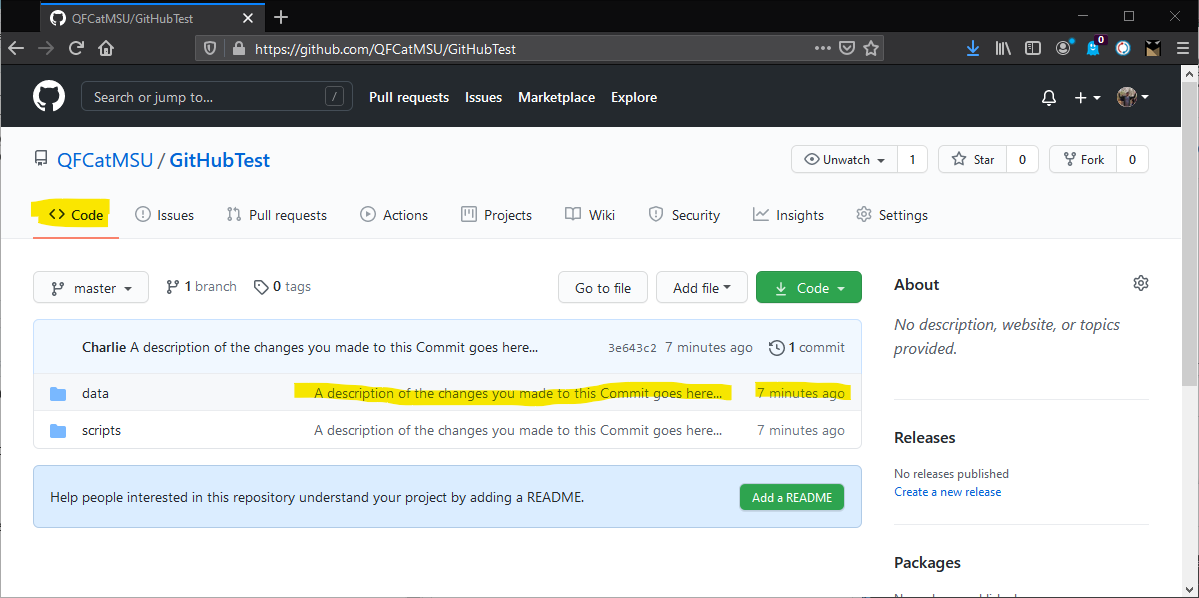The height and width of the screenshot is (598, 1199).
Task: View the 0 tags link
Action: coord(282,287)
